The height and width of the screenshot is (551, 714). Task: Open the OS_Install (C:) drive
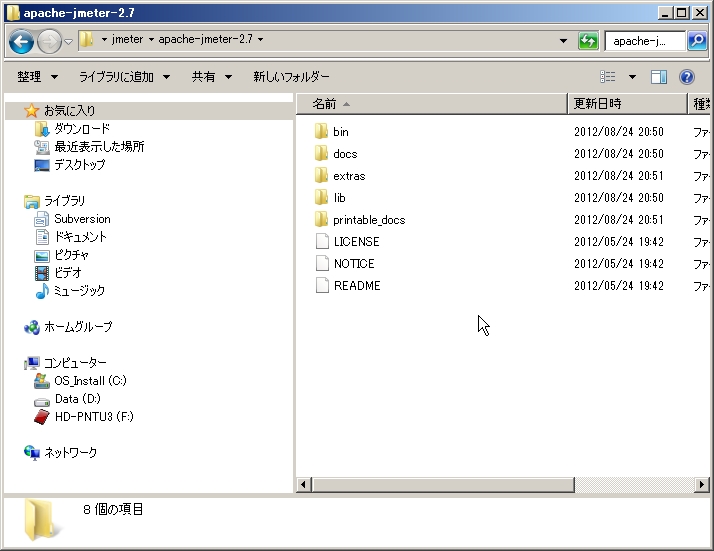[90, 380]
